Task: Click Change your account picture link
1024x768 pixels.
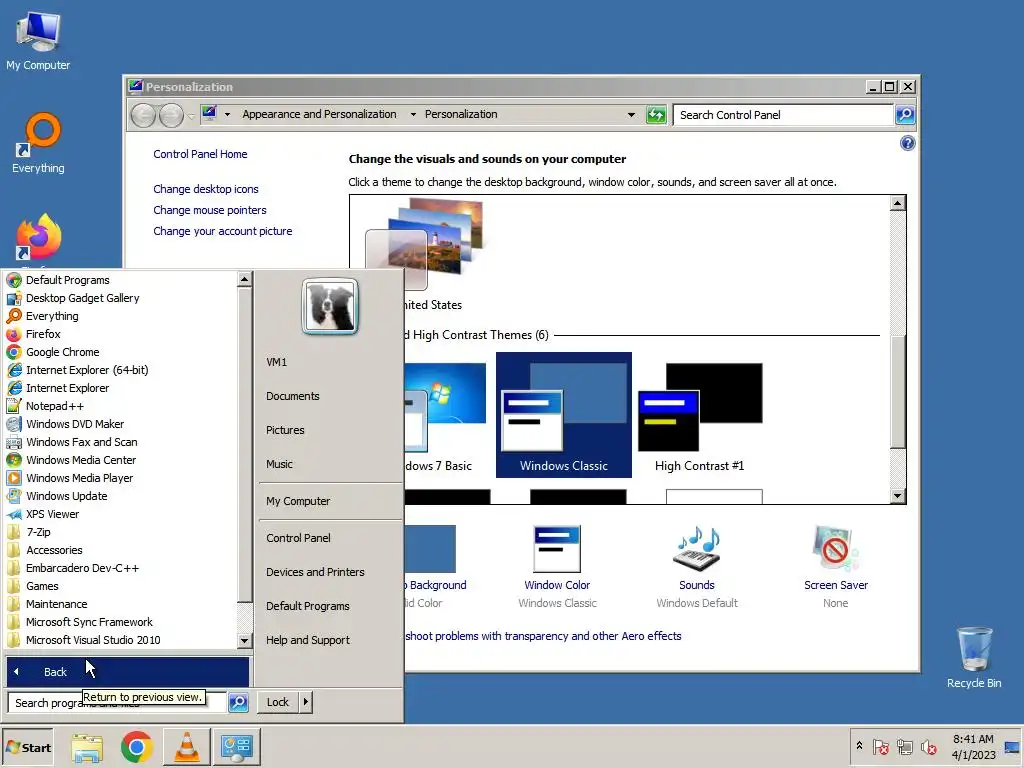Action: (x=223, y=231)
